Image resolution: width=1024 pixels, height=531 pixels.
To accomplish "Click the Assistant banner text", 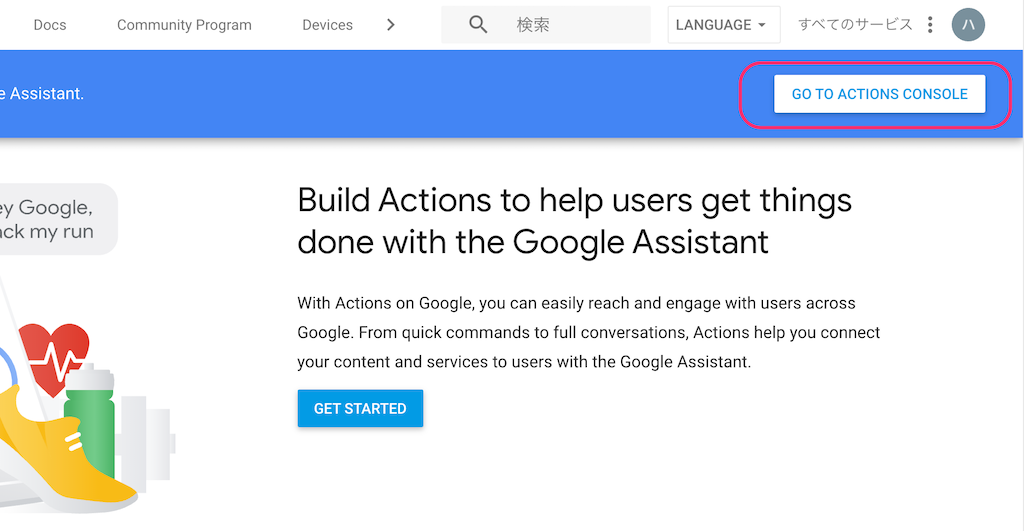I will 42,93.
